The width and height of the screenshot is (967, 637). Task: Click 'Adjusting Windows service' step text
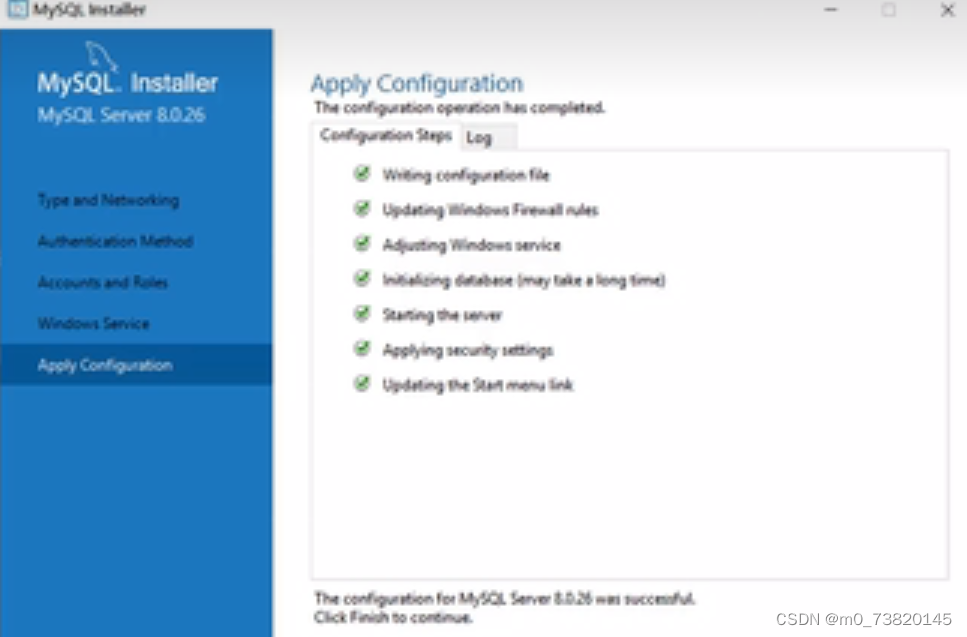click(472, 245)
